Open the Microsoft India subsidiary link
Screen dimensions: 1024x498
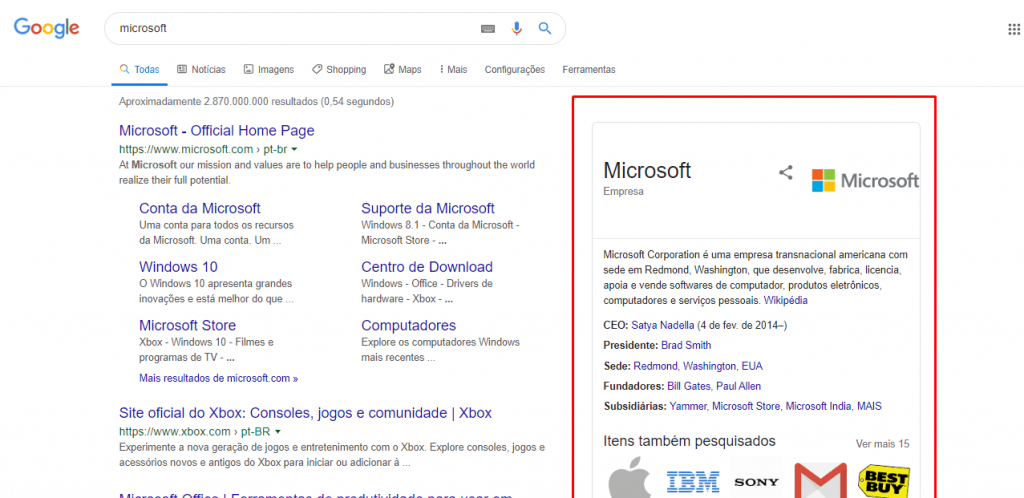818,407
